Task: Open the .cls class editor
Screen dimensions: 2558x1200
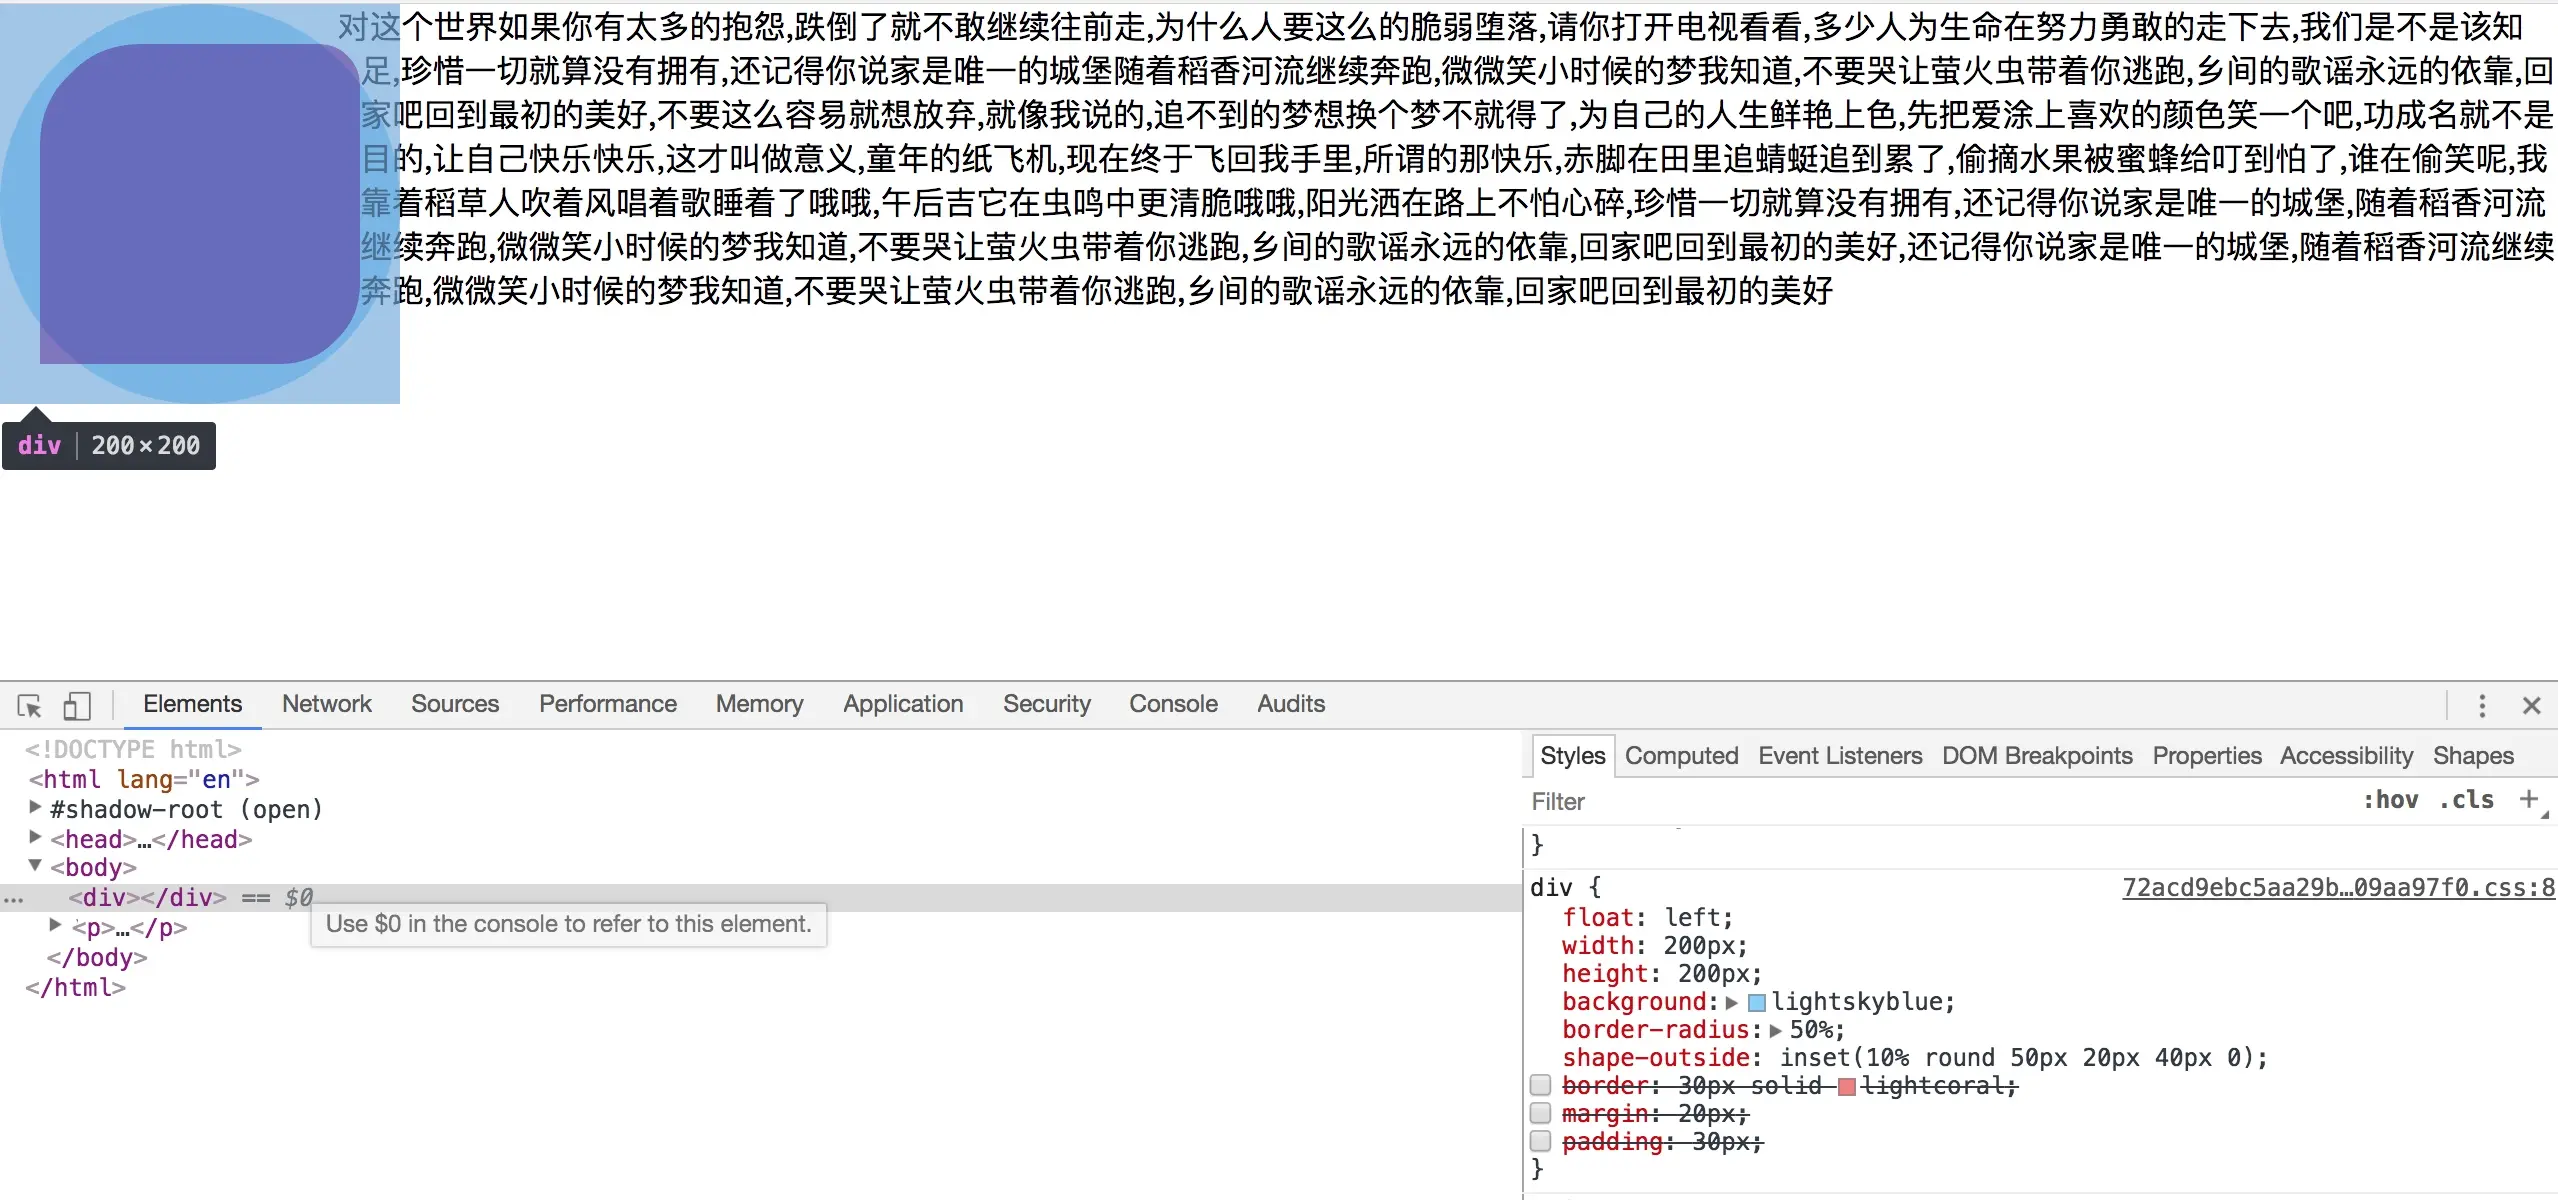Action: pos(2466,800)
